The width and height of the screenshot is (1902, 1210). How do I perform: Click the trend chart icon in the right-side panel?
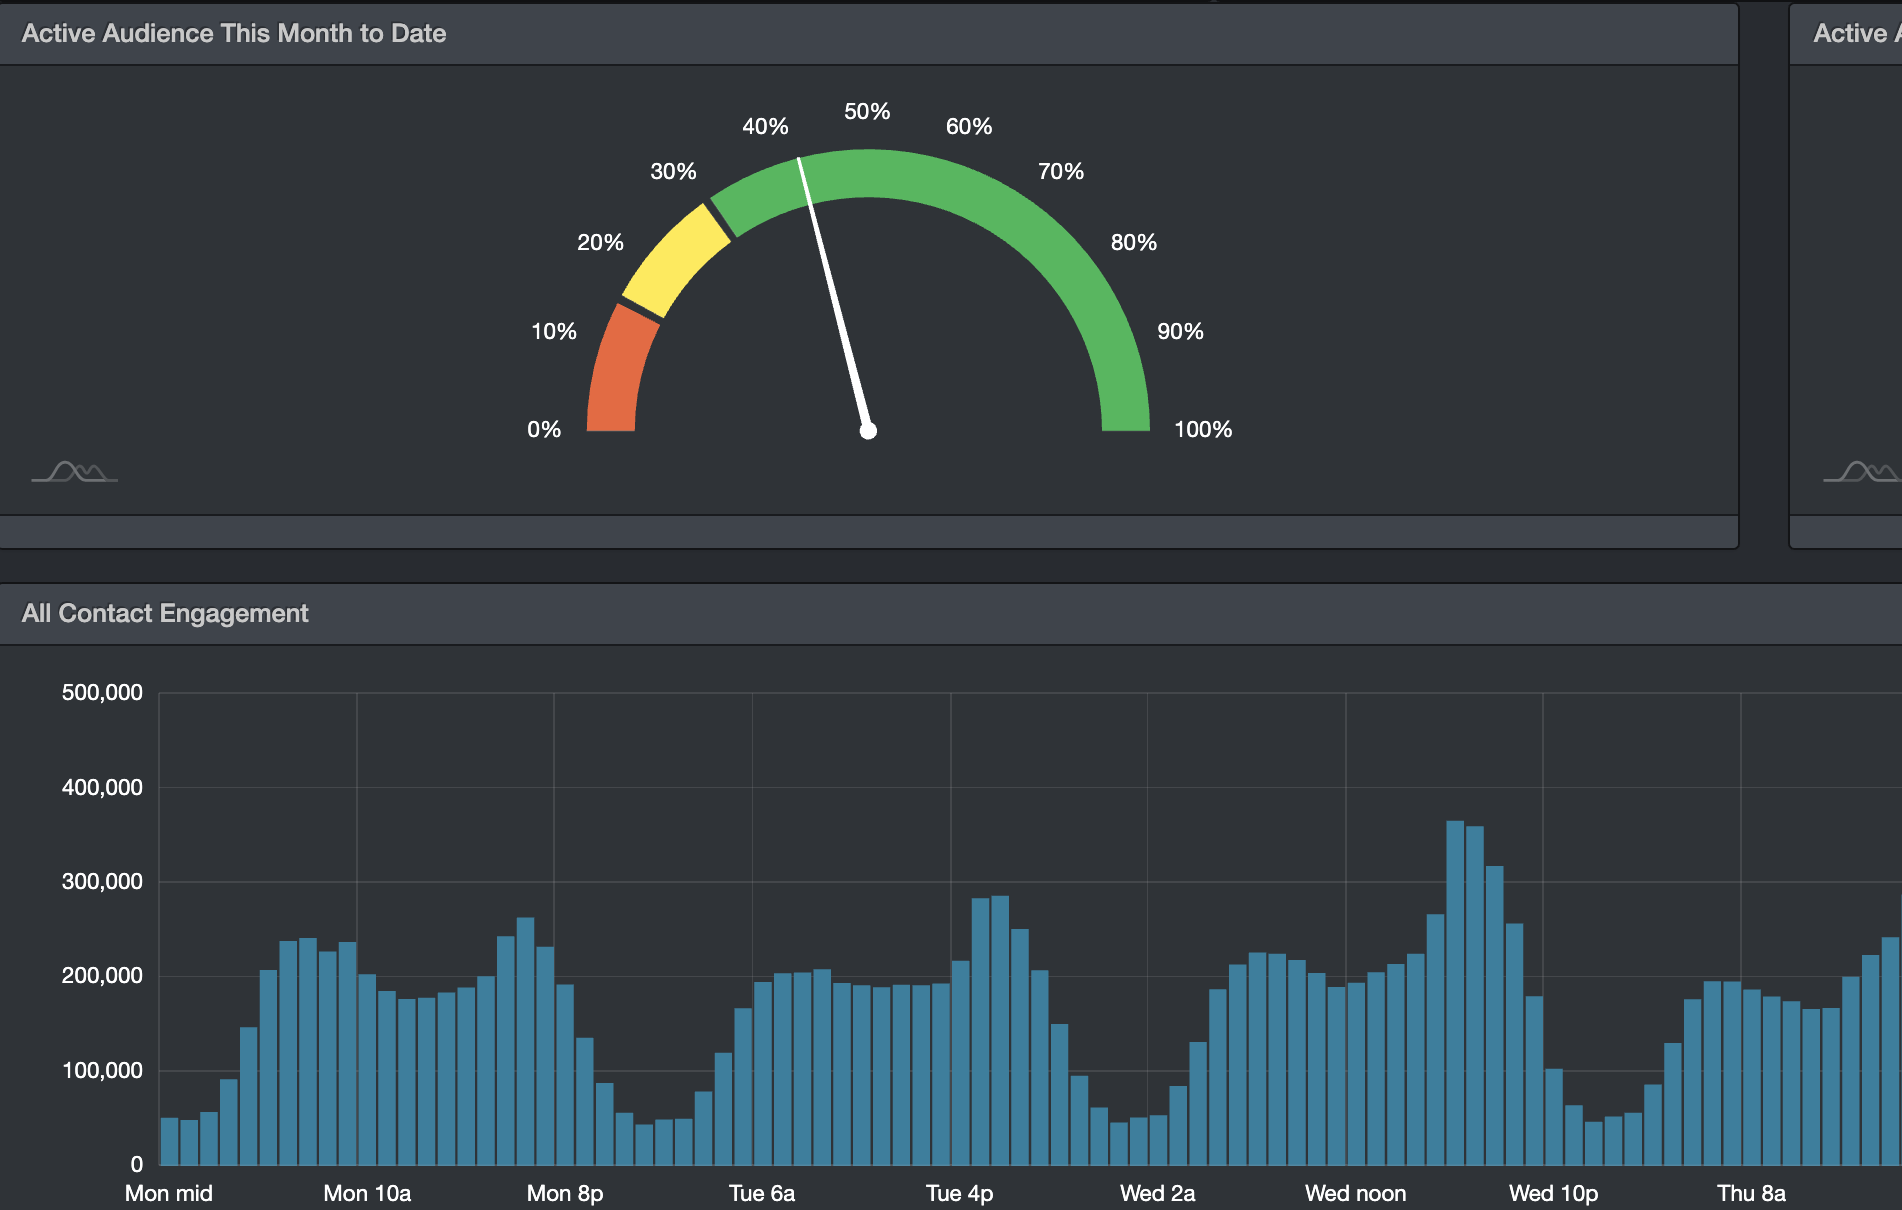click(x=1862, y=471)
